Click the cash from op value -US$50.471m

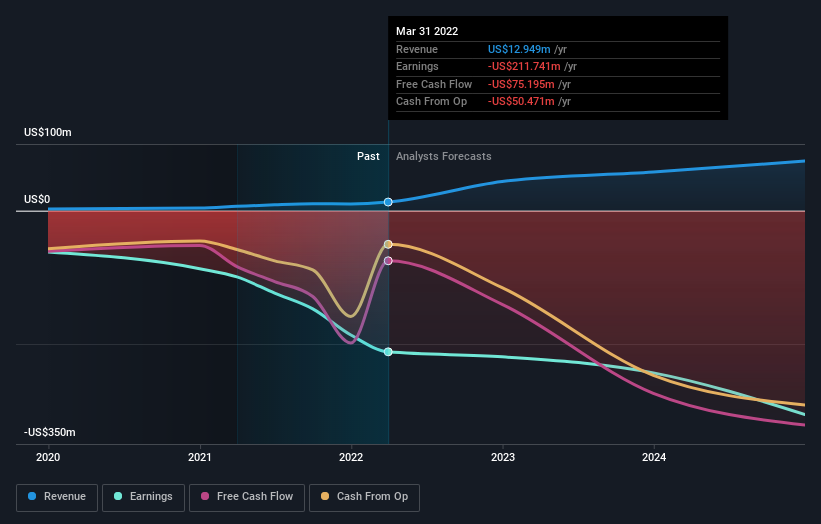[x=521, y=102]
